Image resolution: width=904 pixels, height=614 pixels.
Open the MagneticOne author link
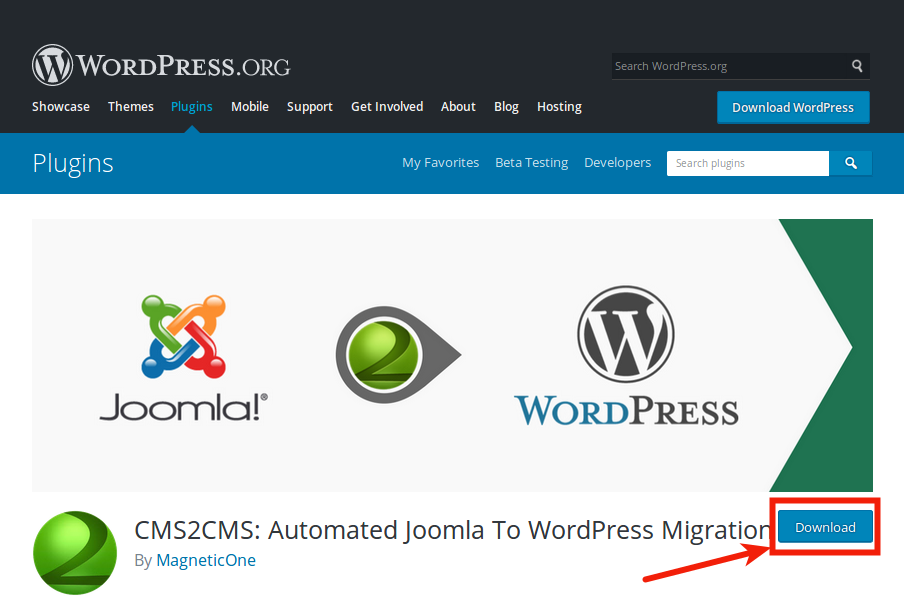[x=206, y=560]
